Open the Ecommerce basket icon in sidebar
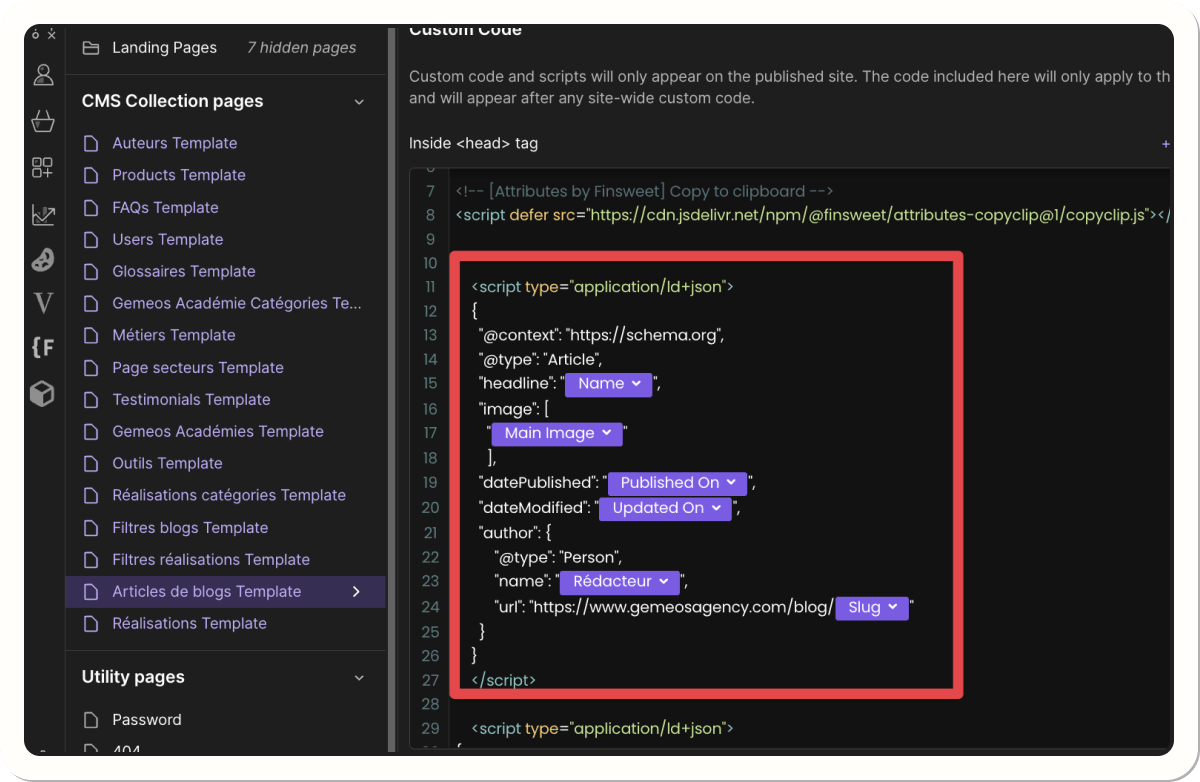 (43, 121)
